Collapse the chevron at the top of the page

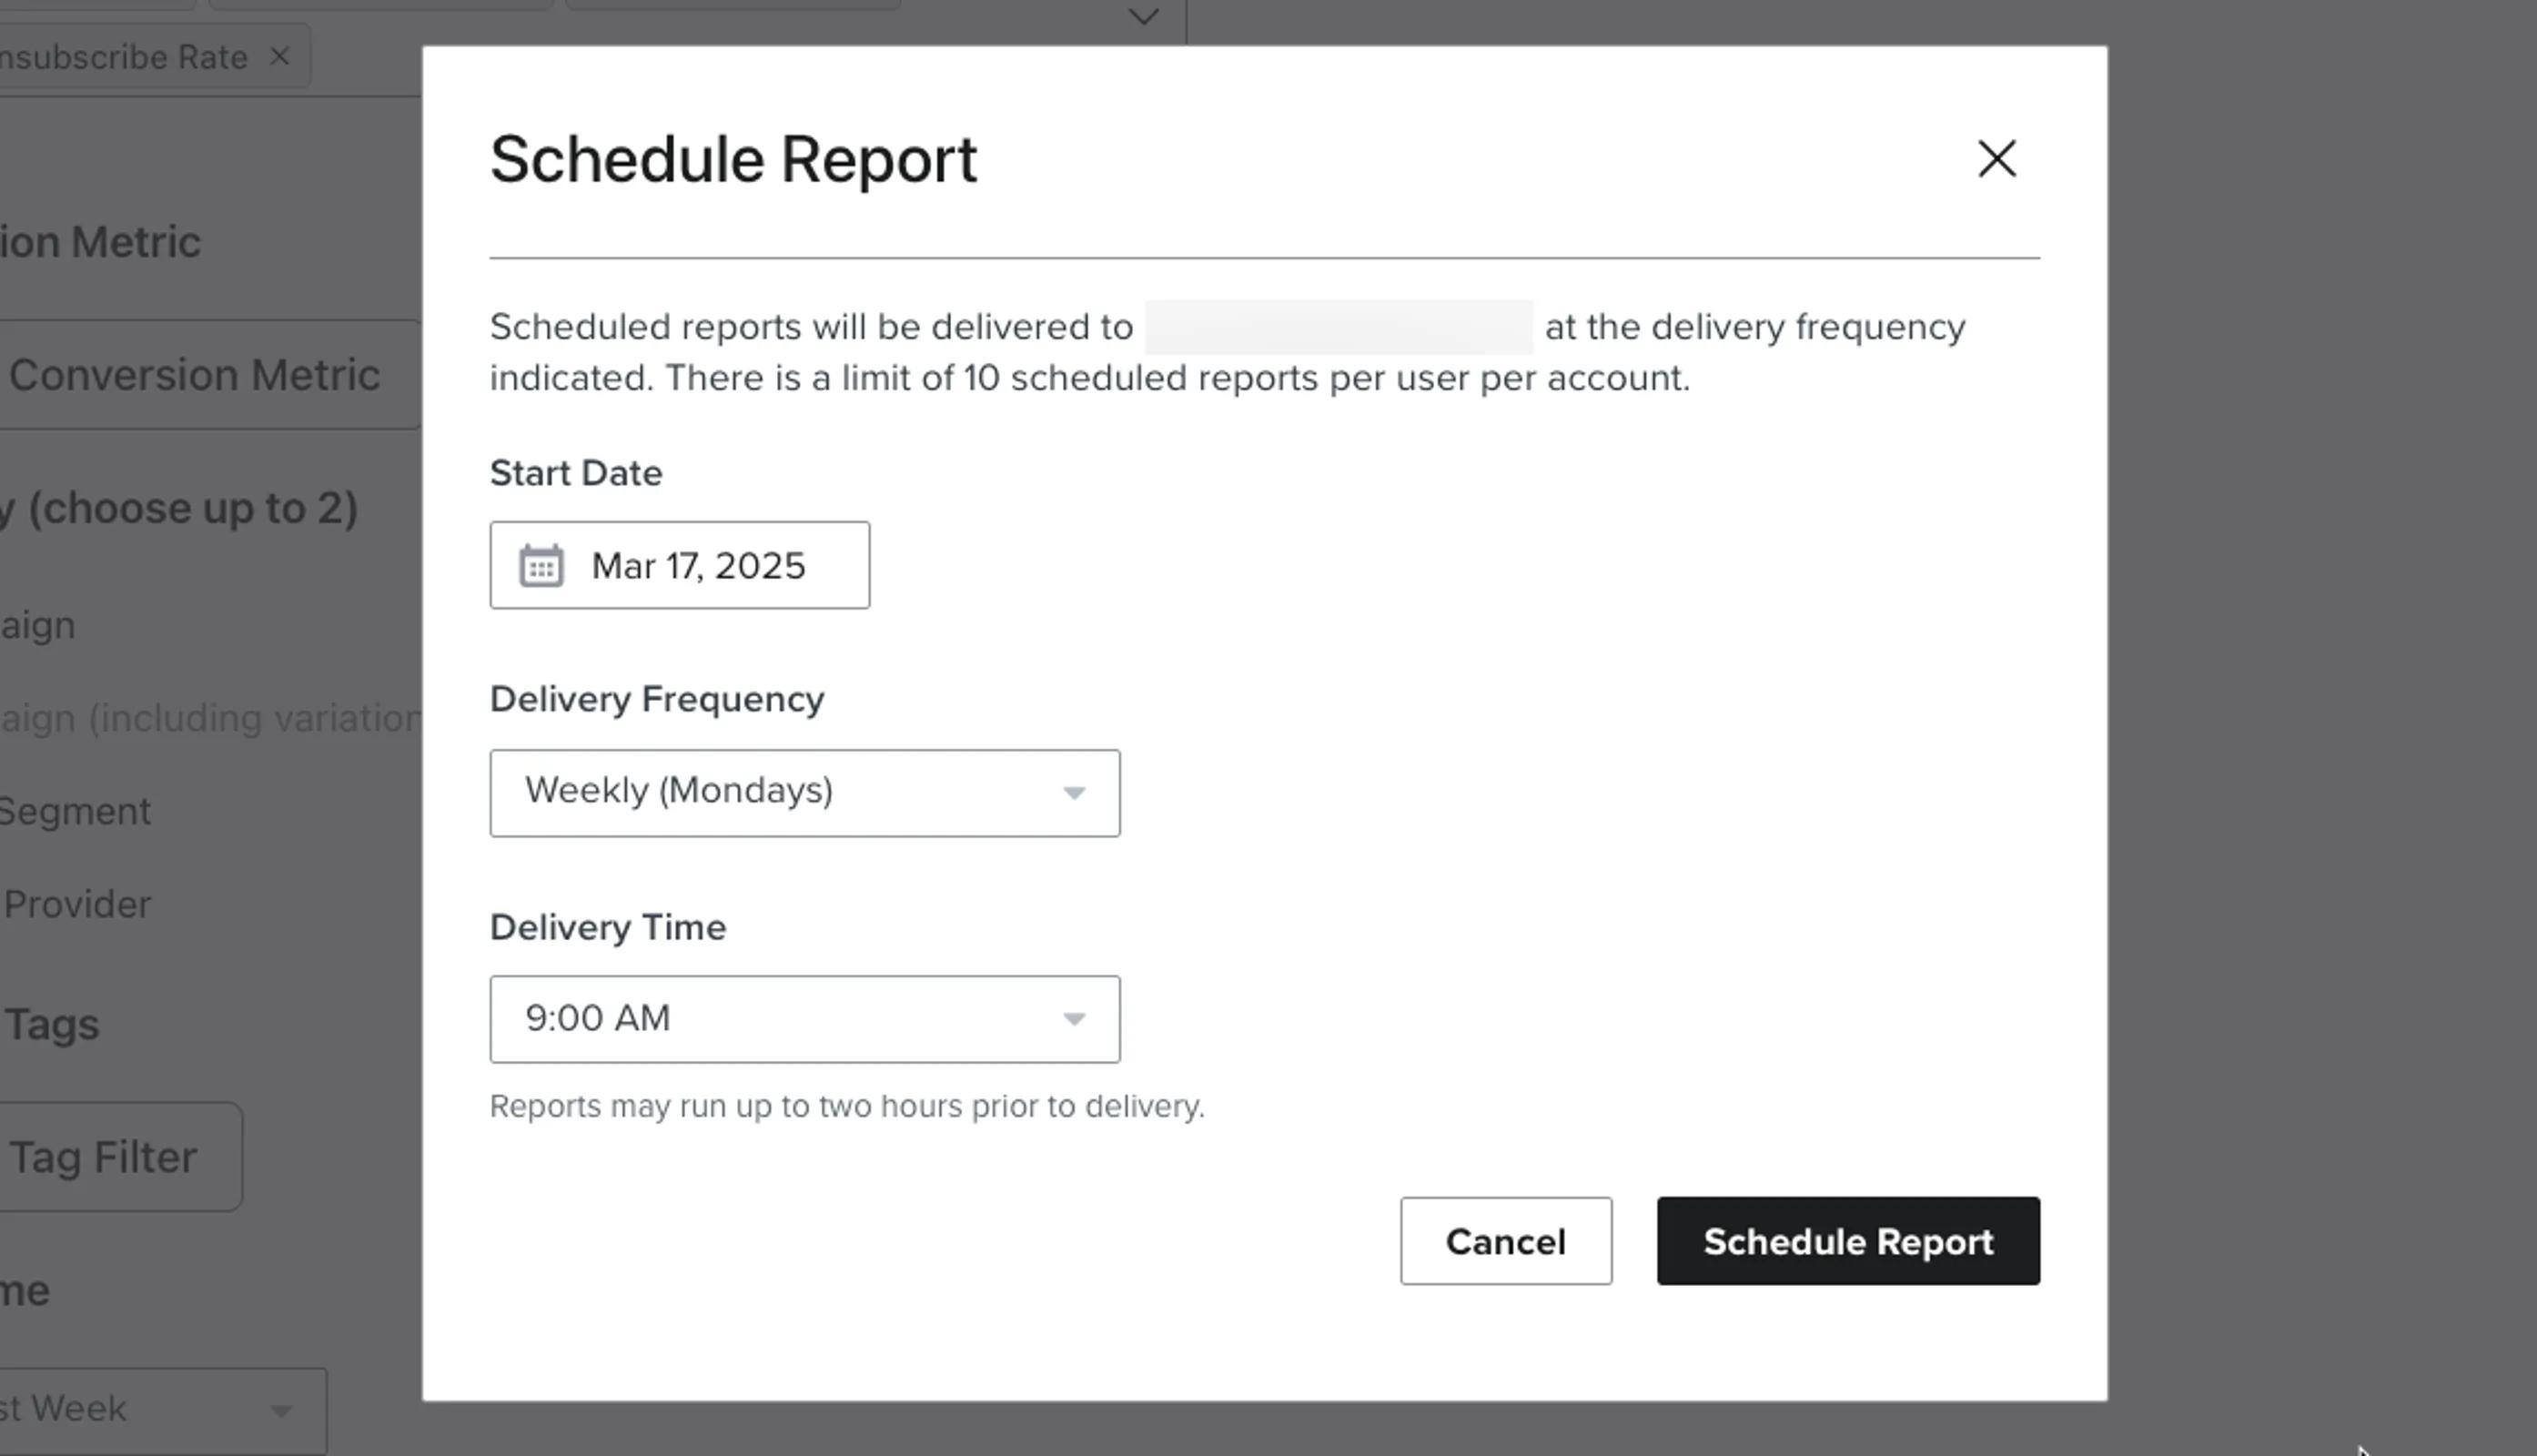pos(1143,16)
